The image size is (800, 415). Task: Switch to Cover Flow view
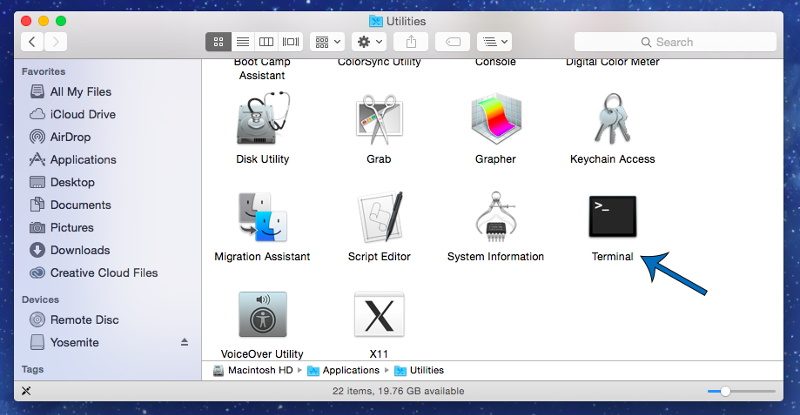coord(291,42)
